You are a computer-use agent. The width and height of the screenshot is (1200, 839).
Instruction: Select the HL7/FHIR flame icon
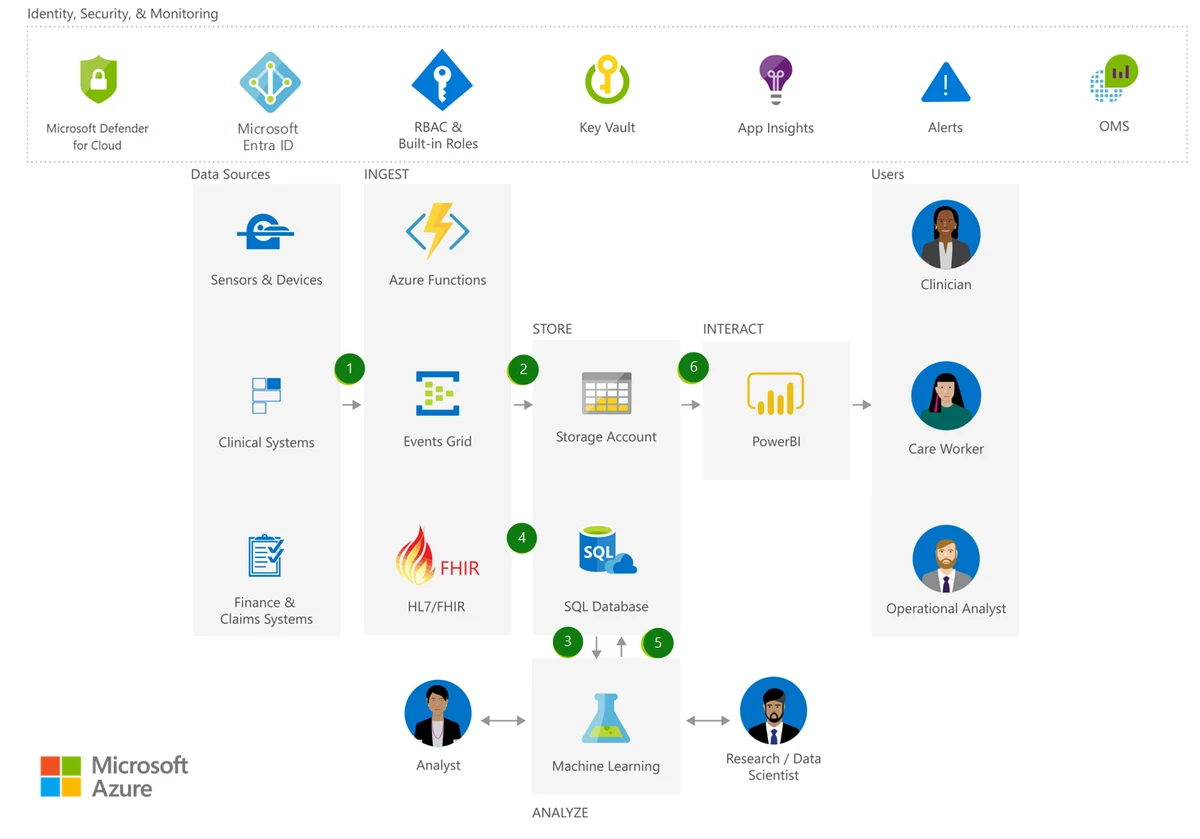pos(437,557)
